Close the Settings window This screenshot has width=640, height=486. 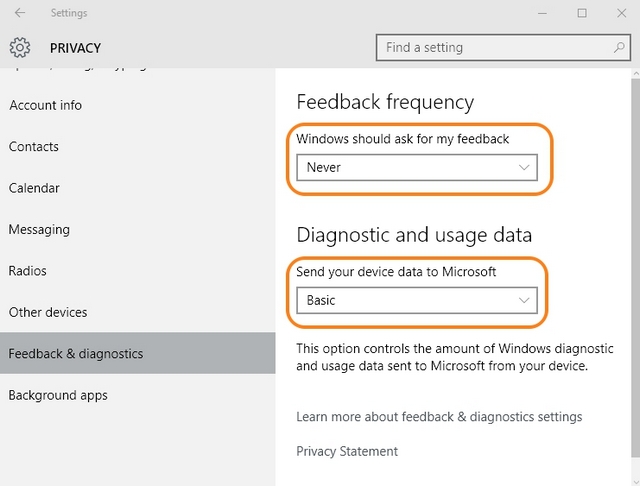[x=620, y=13]
